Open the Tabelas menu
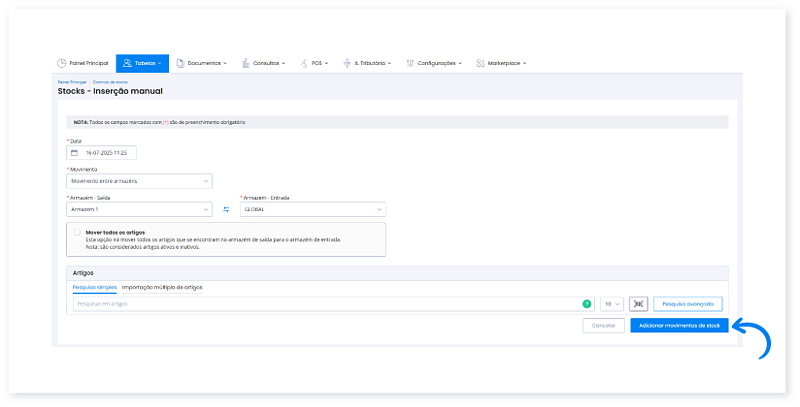The image size is (800, 407). (142, 63)
